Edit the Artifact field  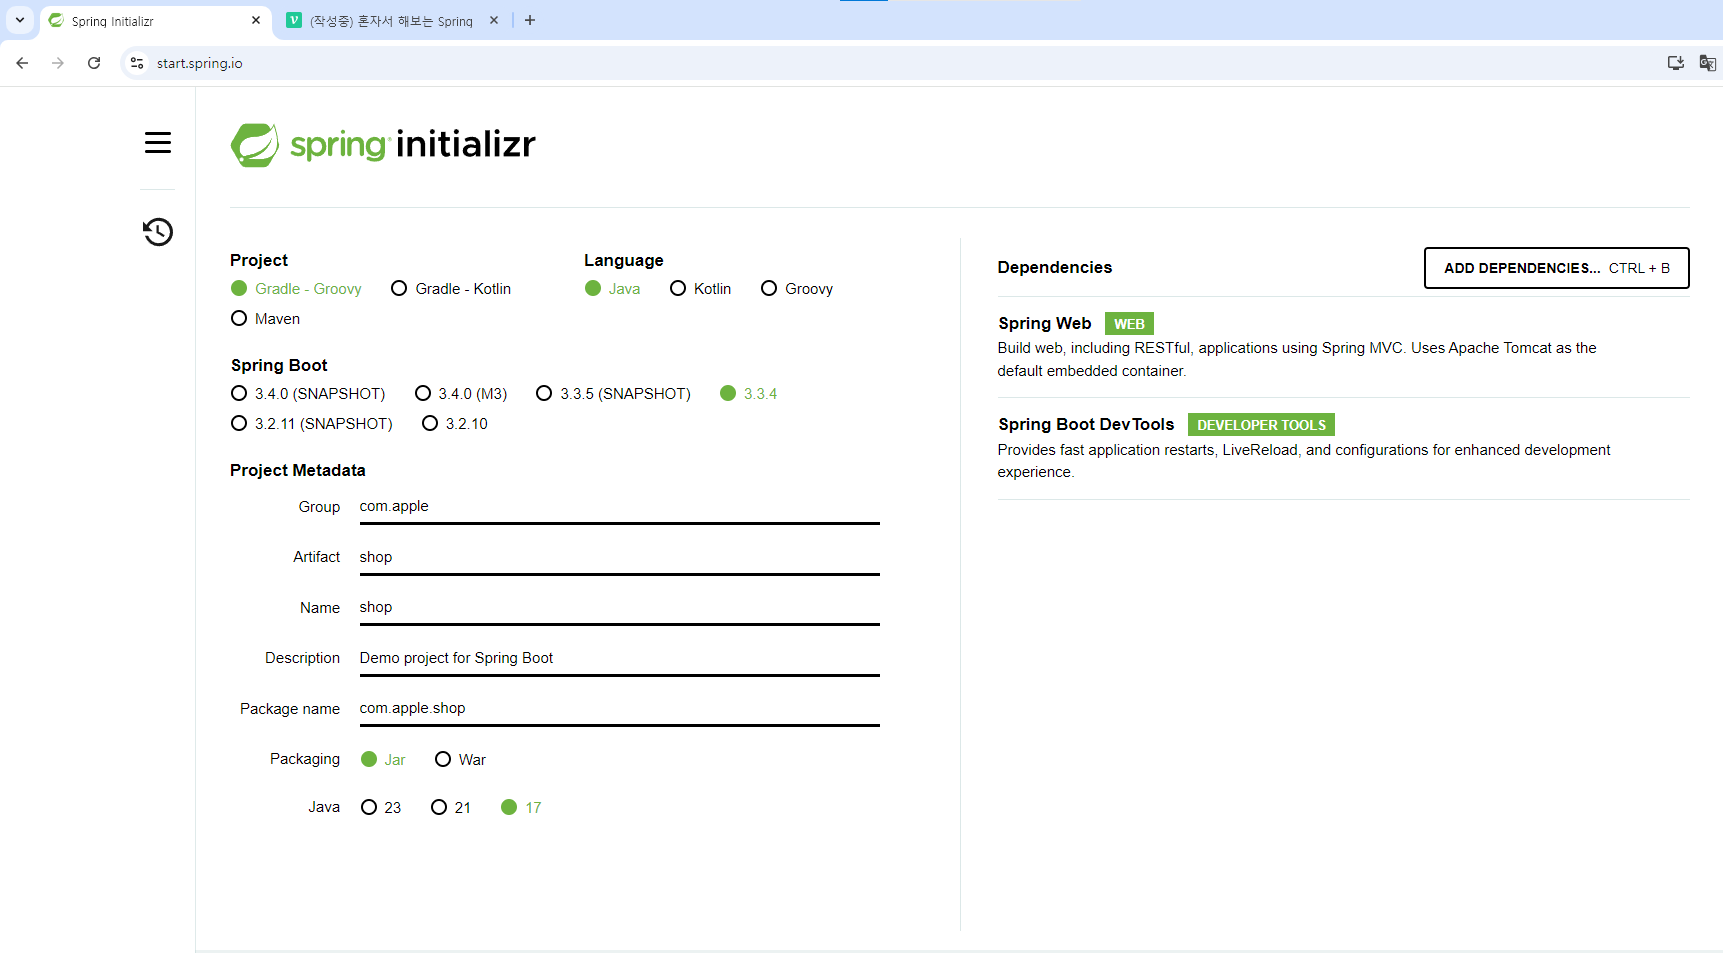point(620,557)
